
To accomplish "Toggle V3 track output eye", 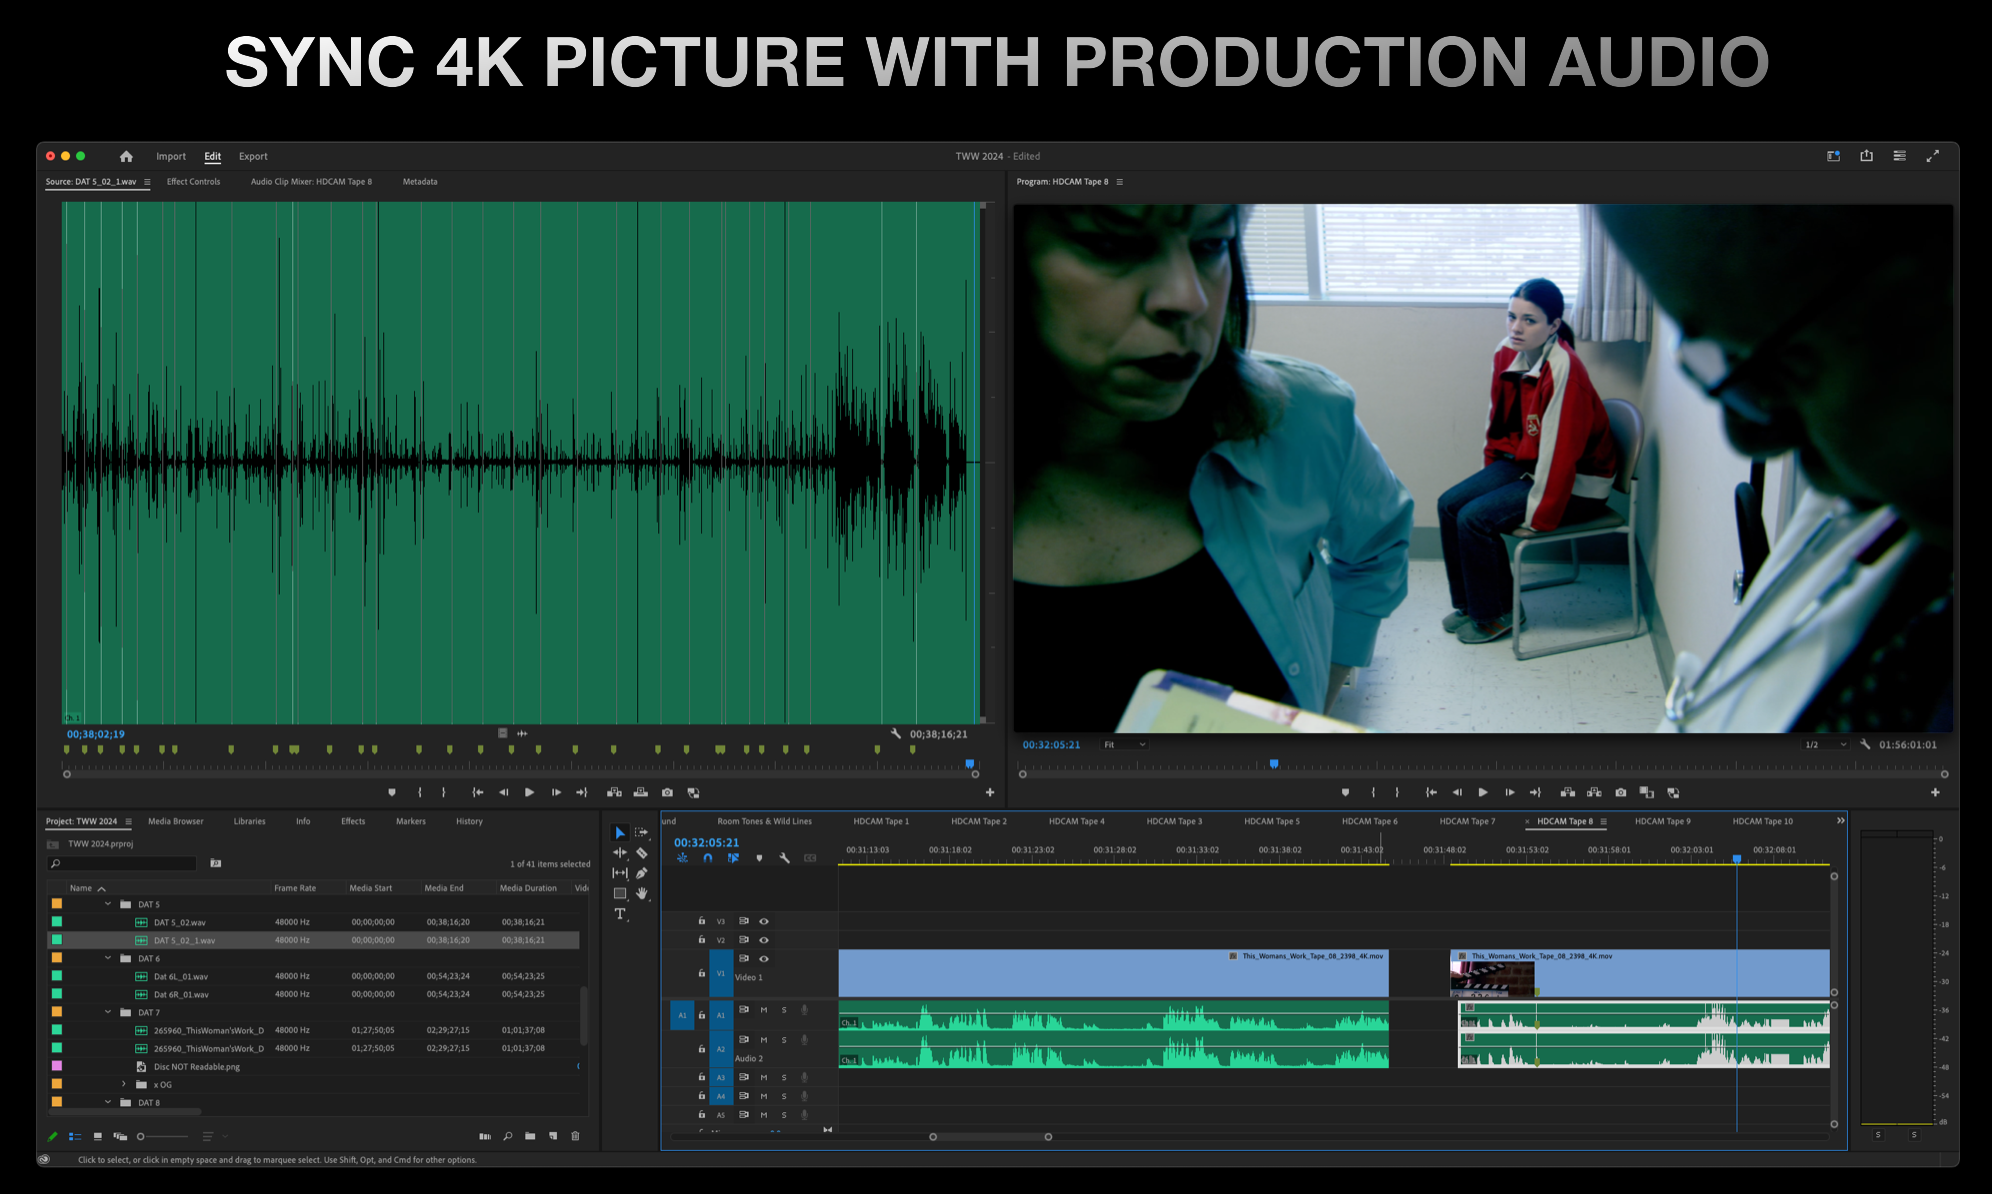I will point(764,921).
